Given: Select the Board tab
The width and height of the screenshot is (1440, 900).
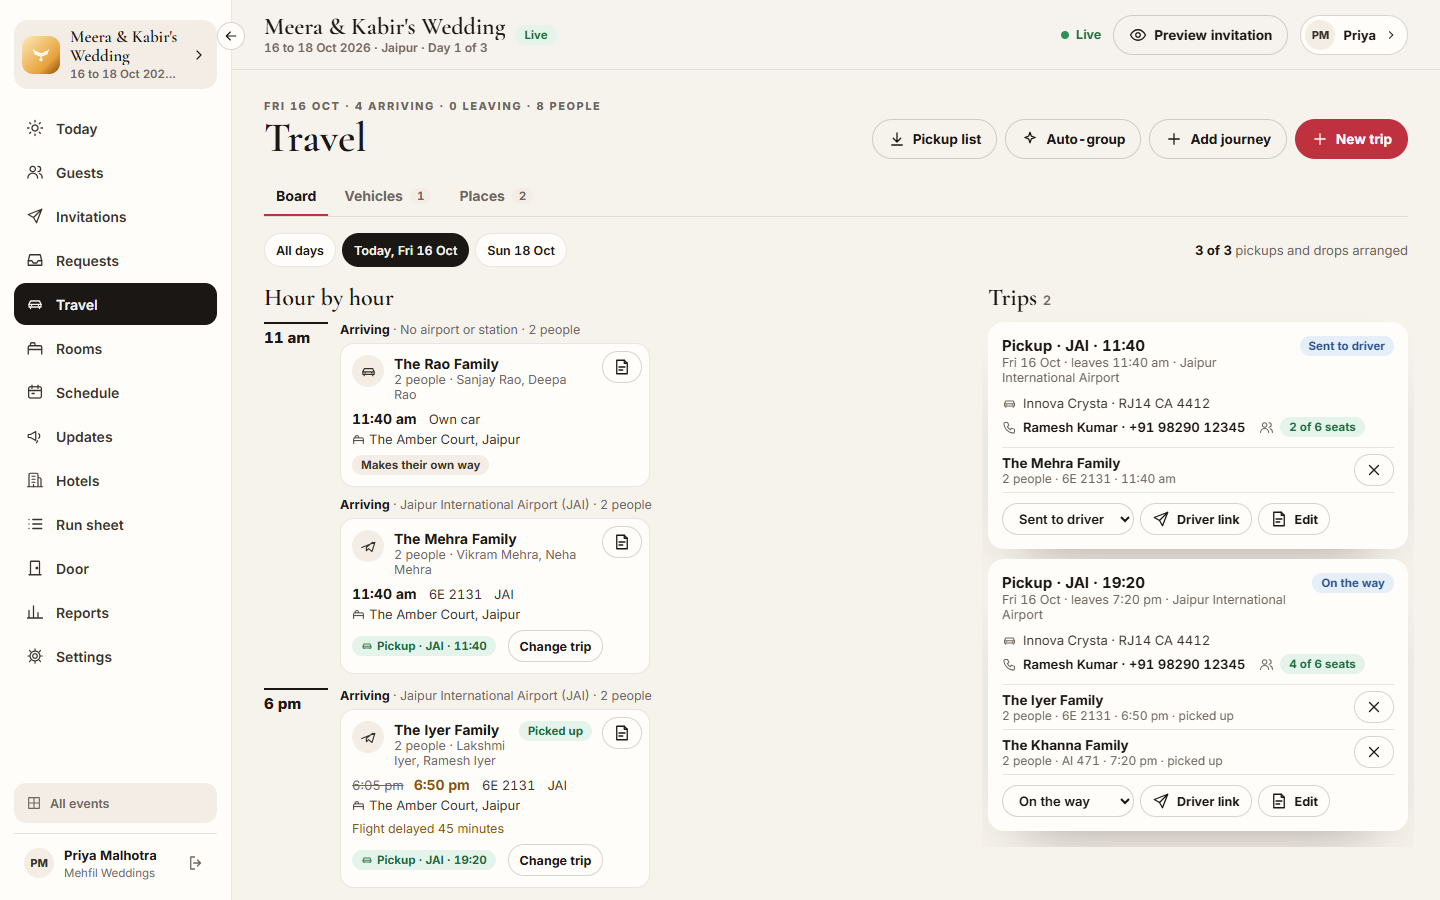Looking at the screenshot, I should (x=296, y=196).
